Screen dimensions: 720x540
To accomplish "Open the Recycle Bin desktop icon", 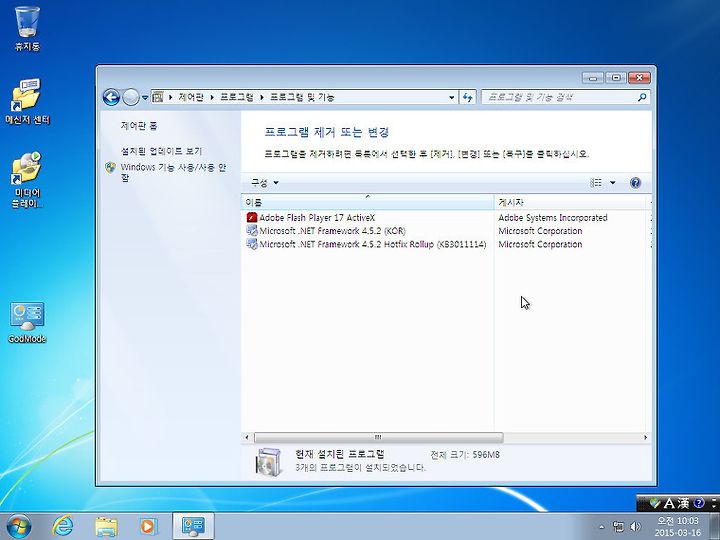I will pyautogui.click(x=27, y=28).
